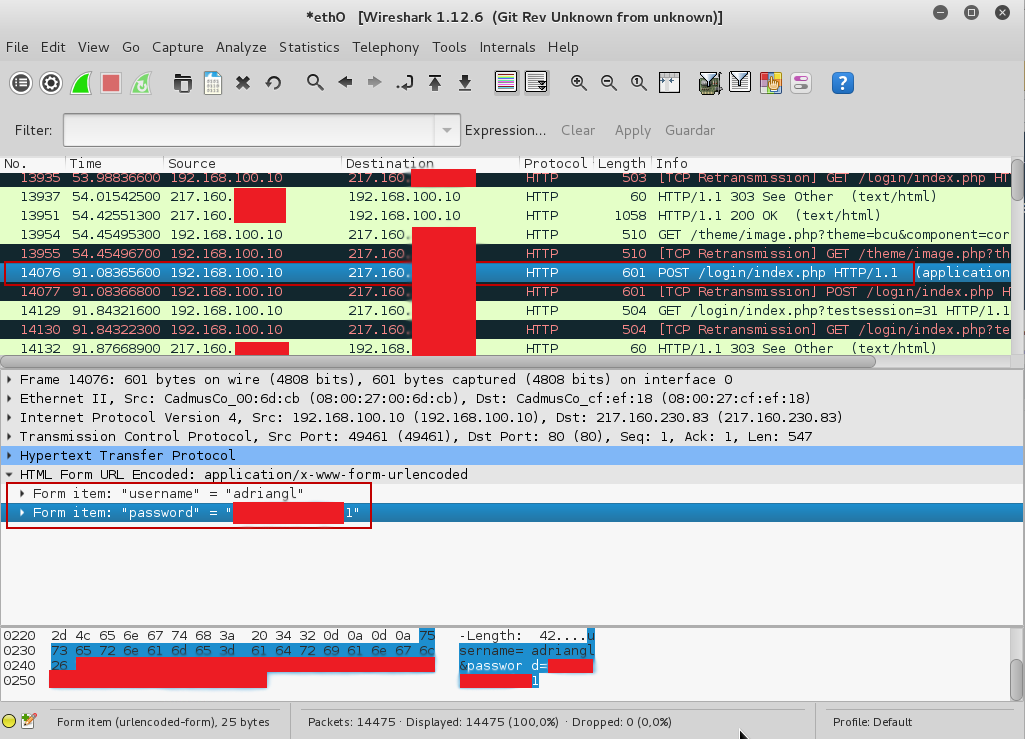Open the Capture menu

(178, 47)
